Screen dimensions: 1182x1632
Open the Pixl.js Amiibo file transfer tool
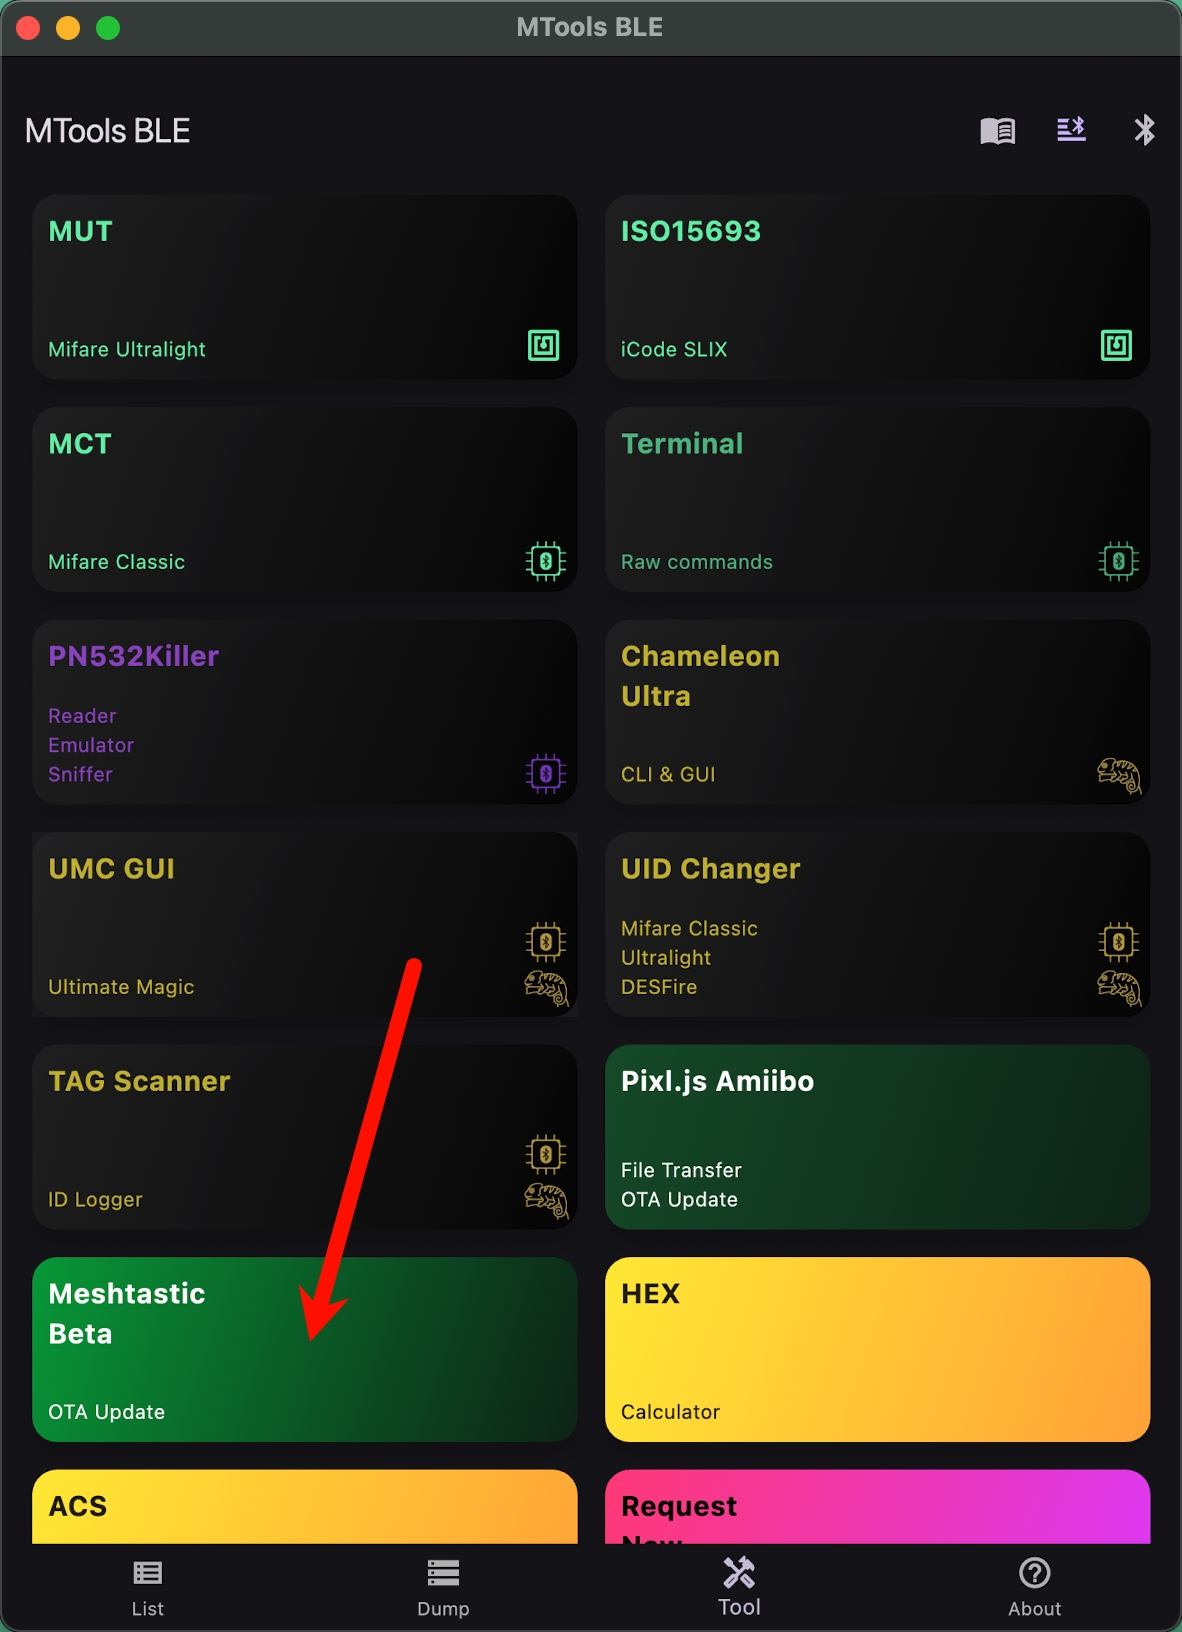[x=877, y=1137]
